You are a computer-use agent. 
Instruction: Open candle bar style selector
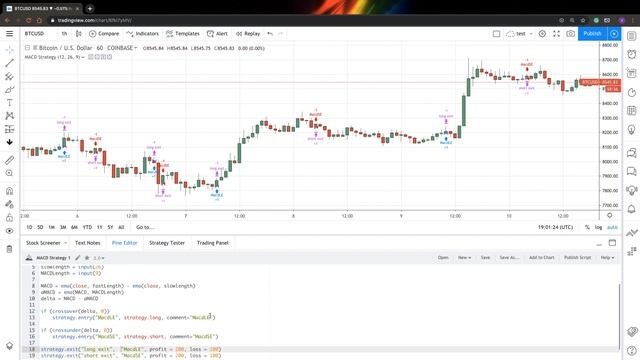(x=78, y=33)
